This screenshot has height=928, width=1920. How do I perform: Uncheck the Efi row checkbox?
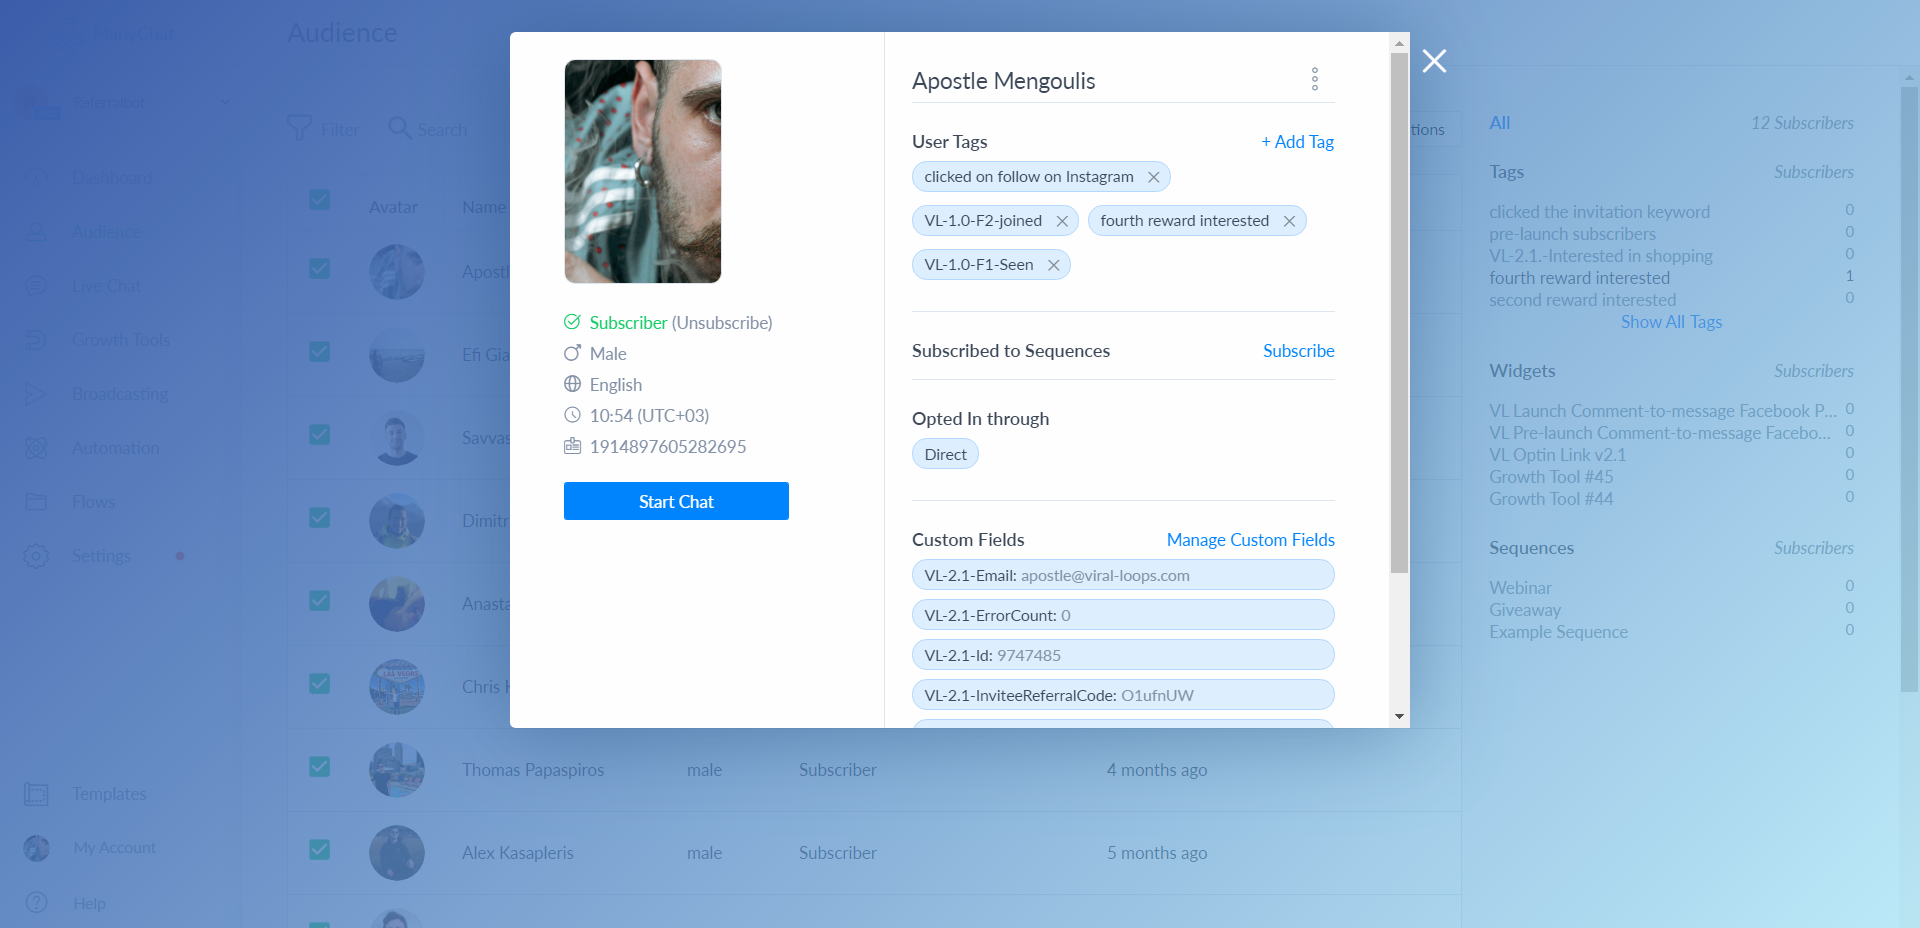point(320,352)
